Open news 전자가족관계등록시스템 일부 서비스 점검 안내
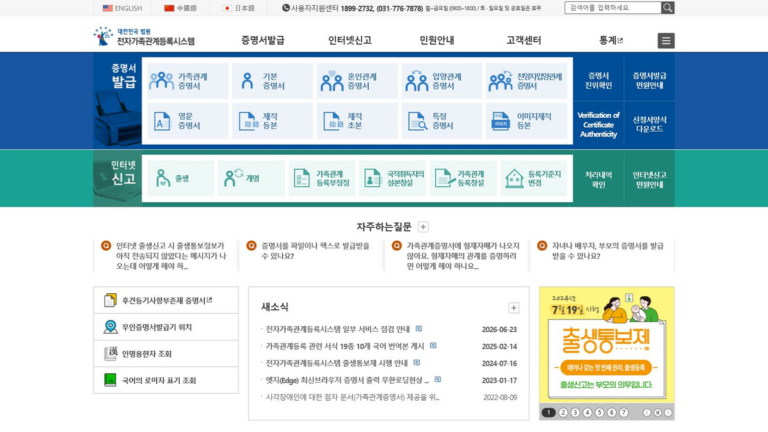The width and height of the screenshot is (768, 432). click(x=337, y=329)
